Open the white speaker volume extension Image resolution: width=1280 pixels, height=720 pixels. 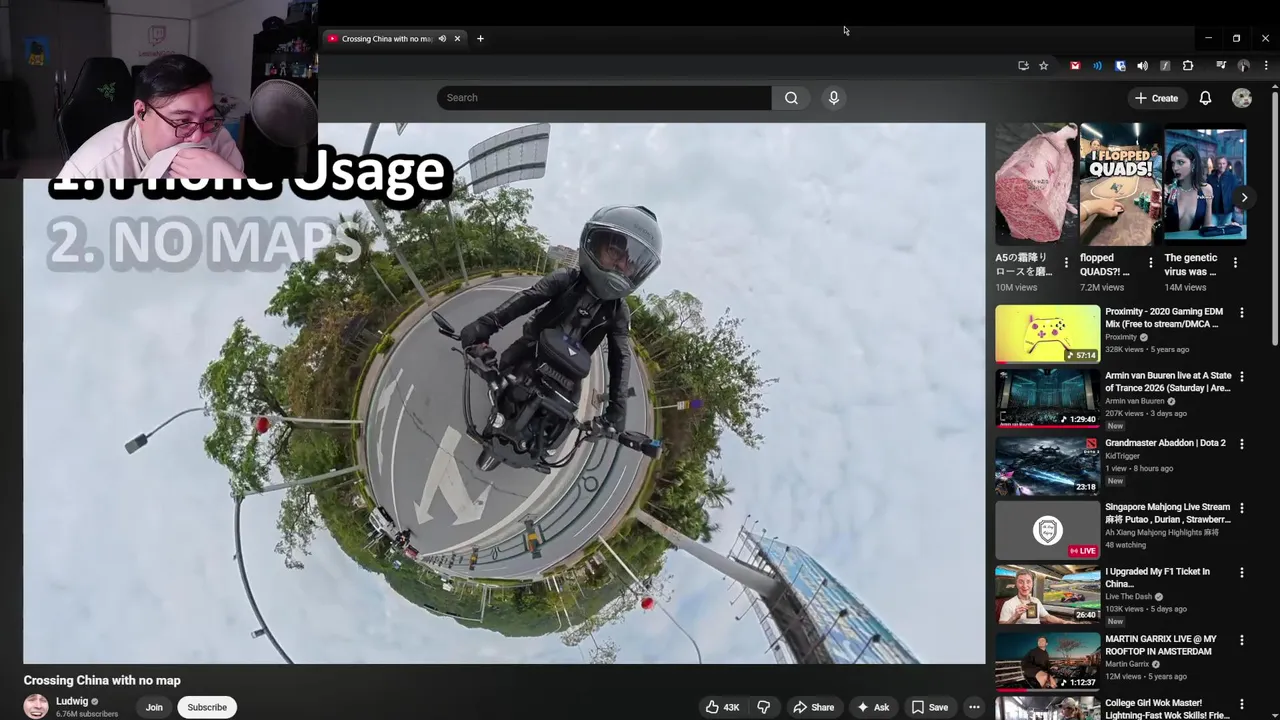point(1142,66)
